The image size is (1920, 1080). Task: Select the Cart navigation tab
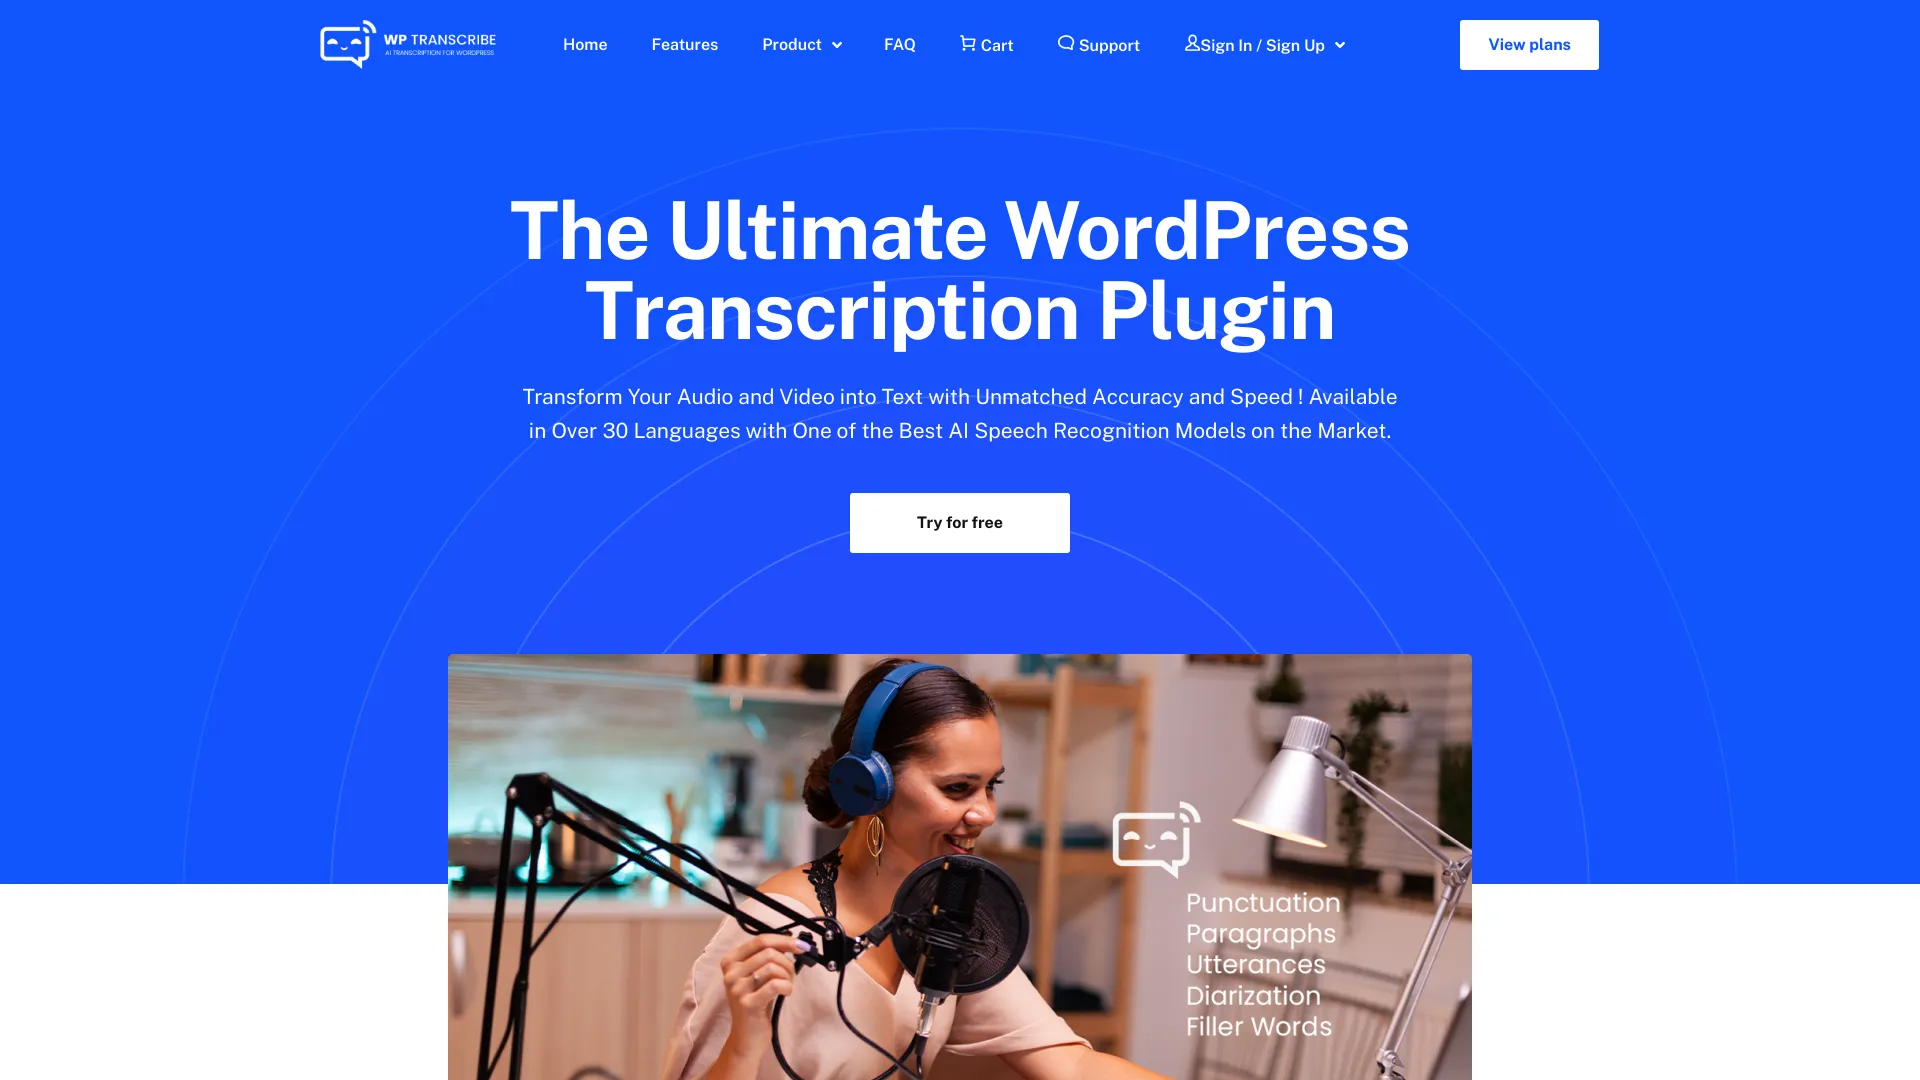click(x=986, y=44)
